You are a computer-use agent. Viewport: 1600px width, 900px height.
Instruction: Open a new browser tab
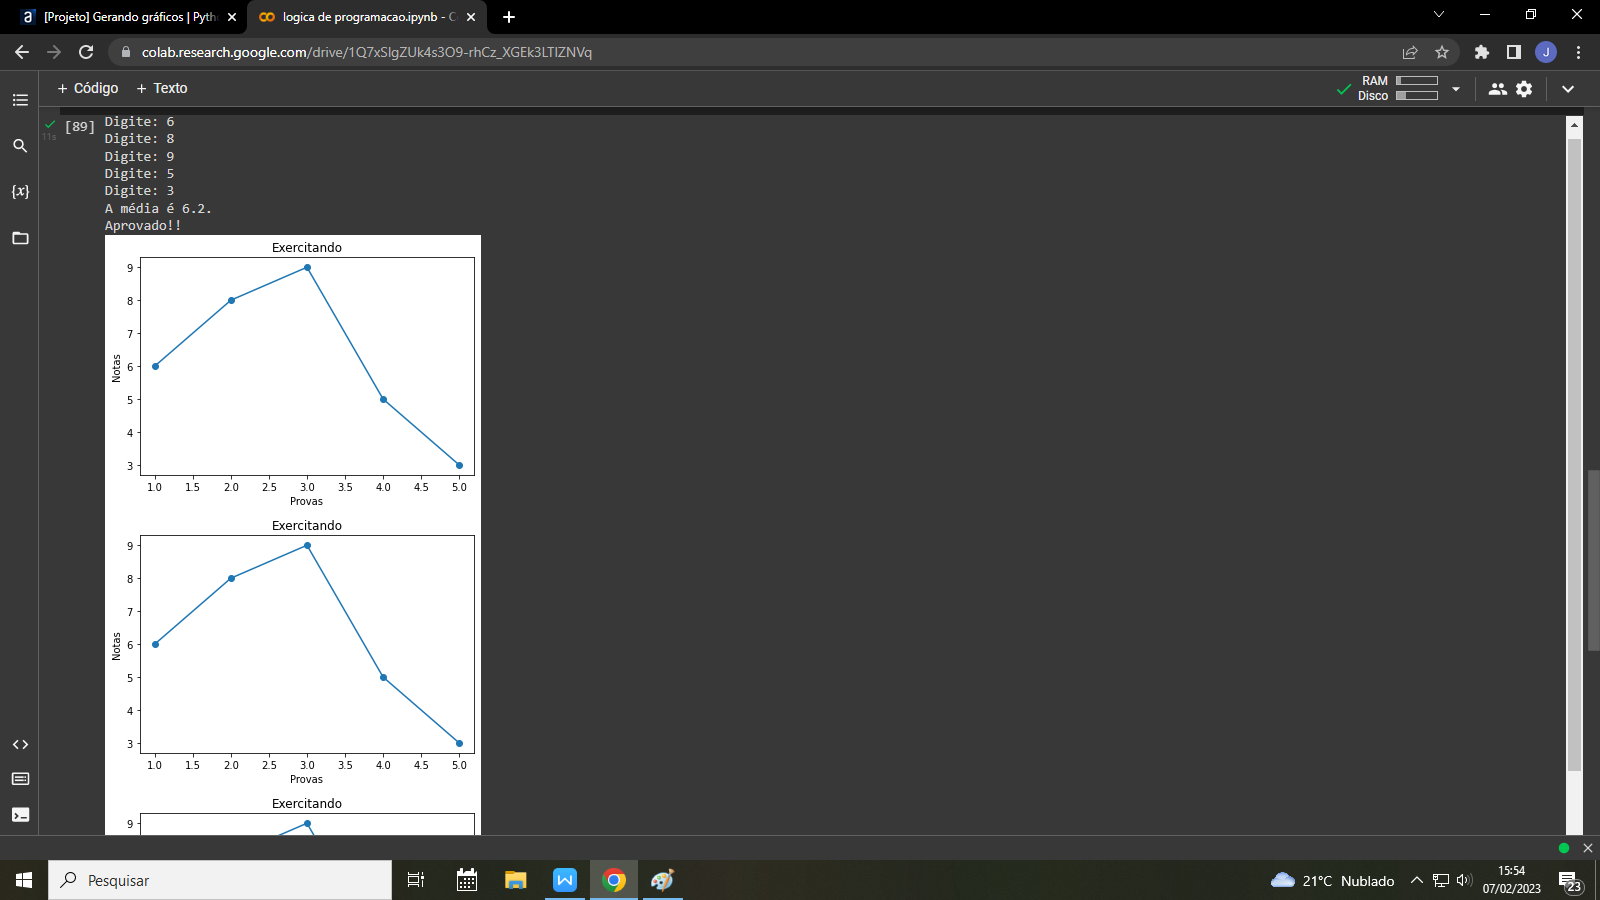tap(509, 17)
